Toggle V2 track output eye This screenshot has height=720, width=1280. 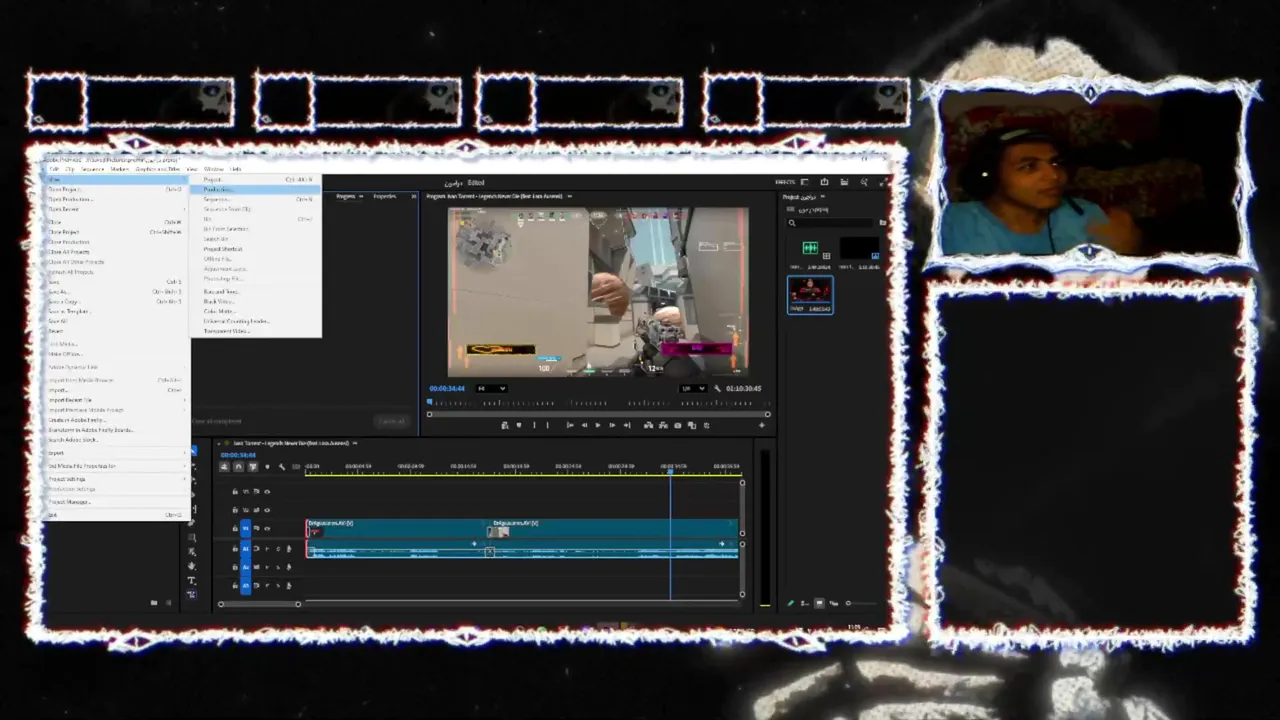tap(267, 510)
